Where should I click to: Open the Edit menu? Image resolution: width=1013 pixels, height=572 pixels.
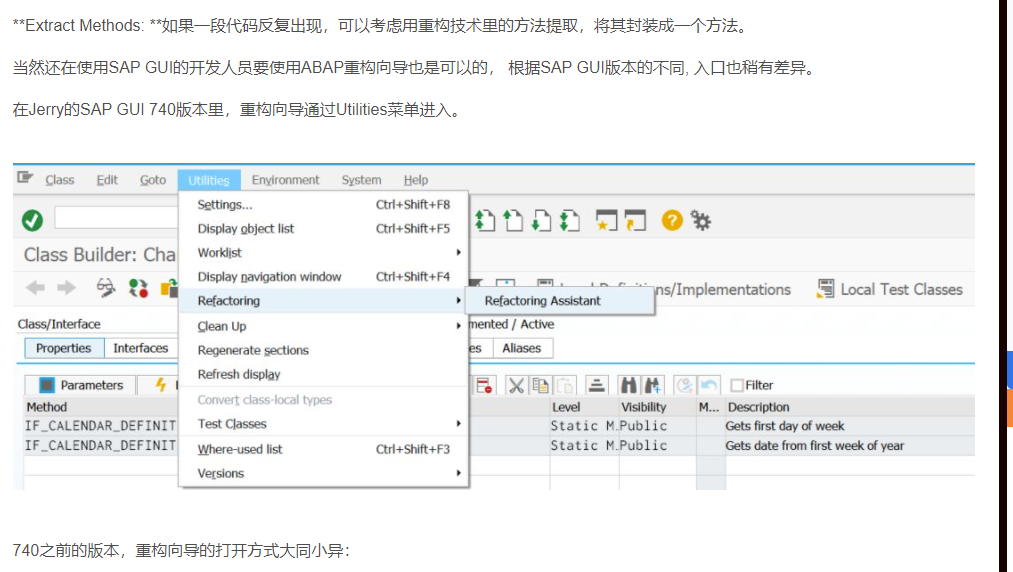(107, 180)
